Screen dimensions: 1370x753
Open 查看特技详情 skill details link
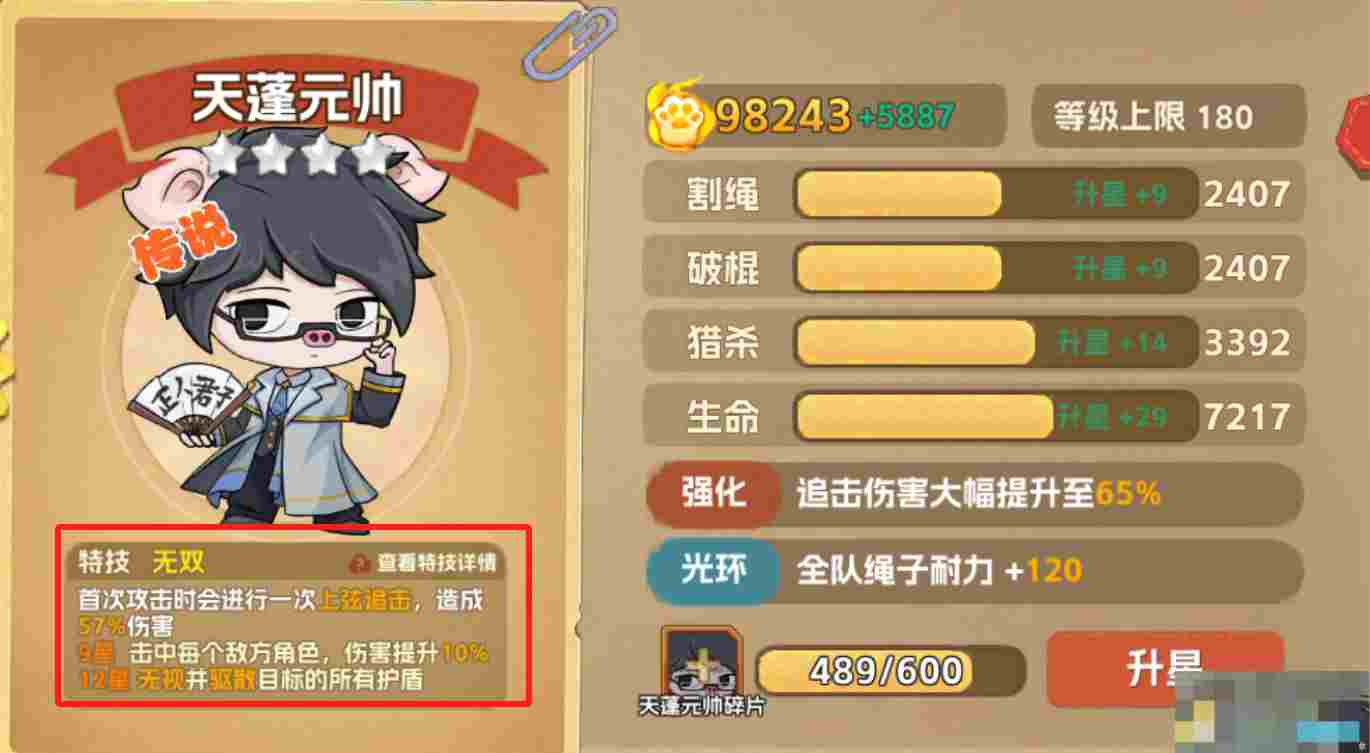pos(436,563)
